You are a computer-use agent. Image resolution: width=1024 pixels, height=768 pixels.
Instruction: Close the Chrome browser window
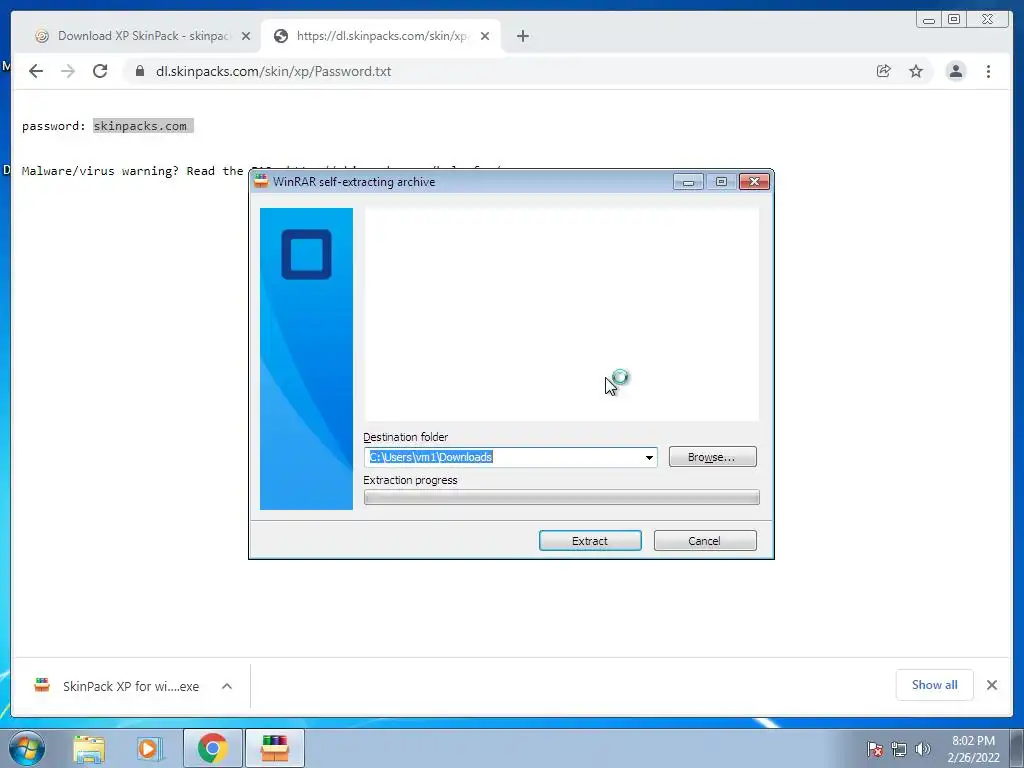[987, 20]
